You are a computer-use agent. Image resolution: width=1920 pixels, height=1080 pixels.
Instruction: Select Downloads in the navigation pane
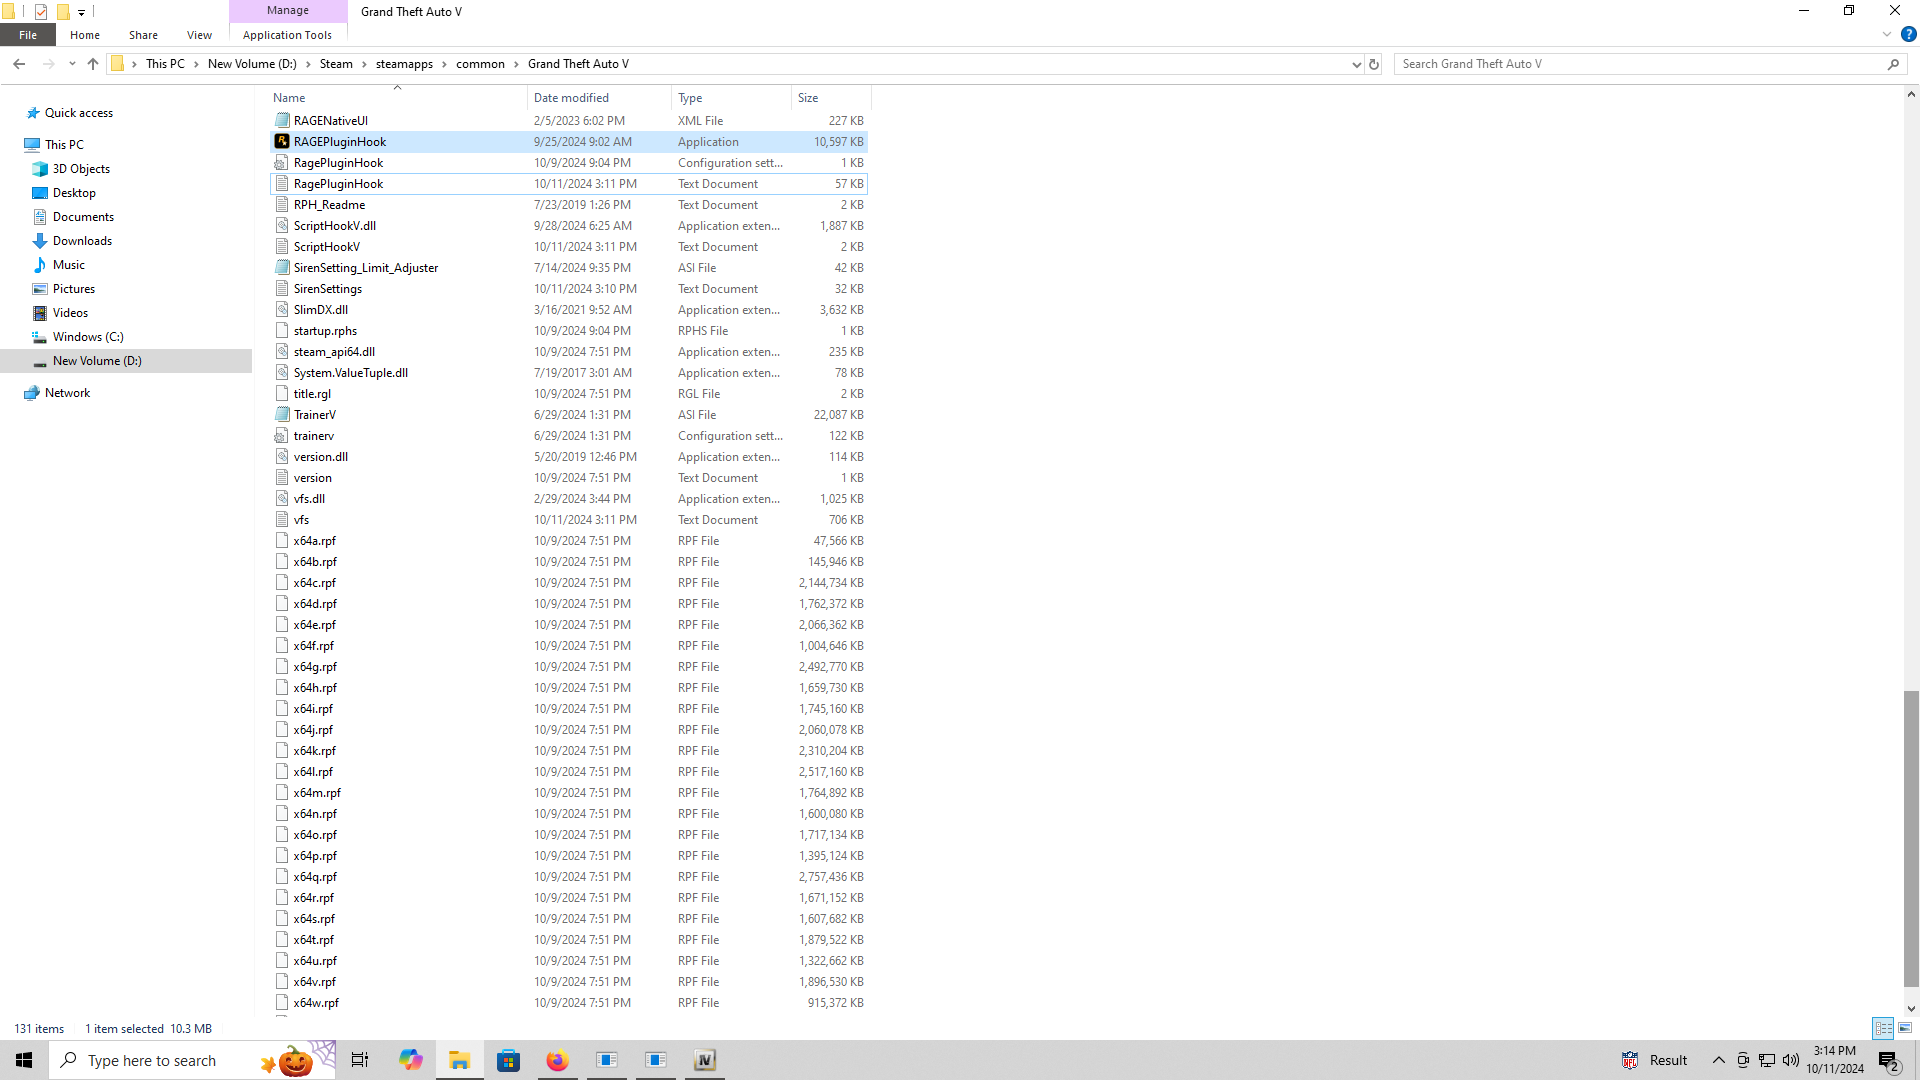[82, 241]
